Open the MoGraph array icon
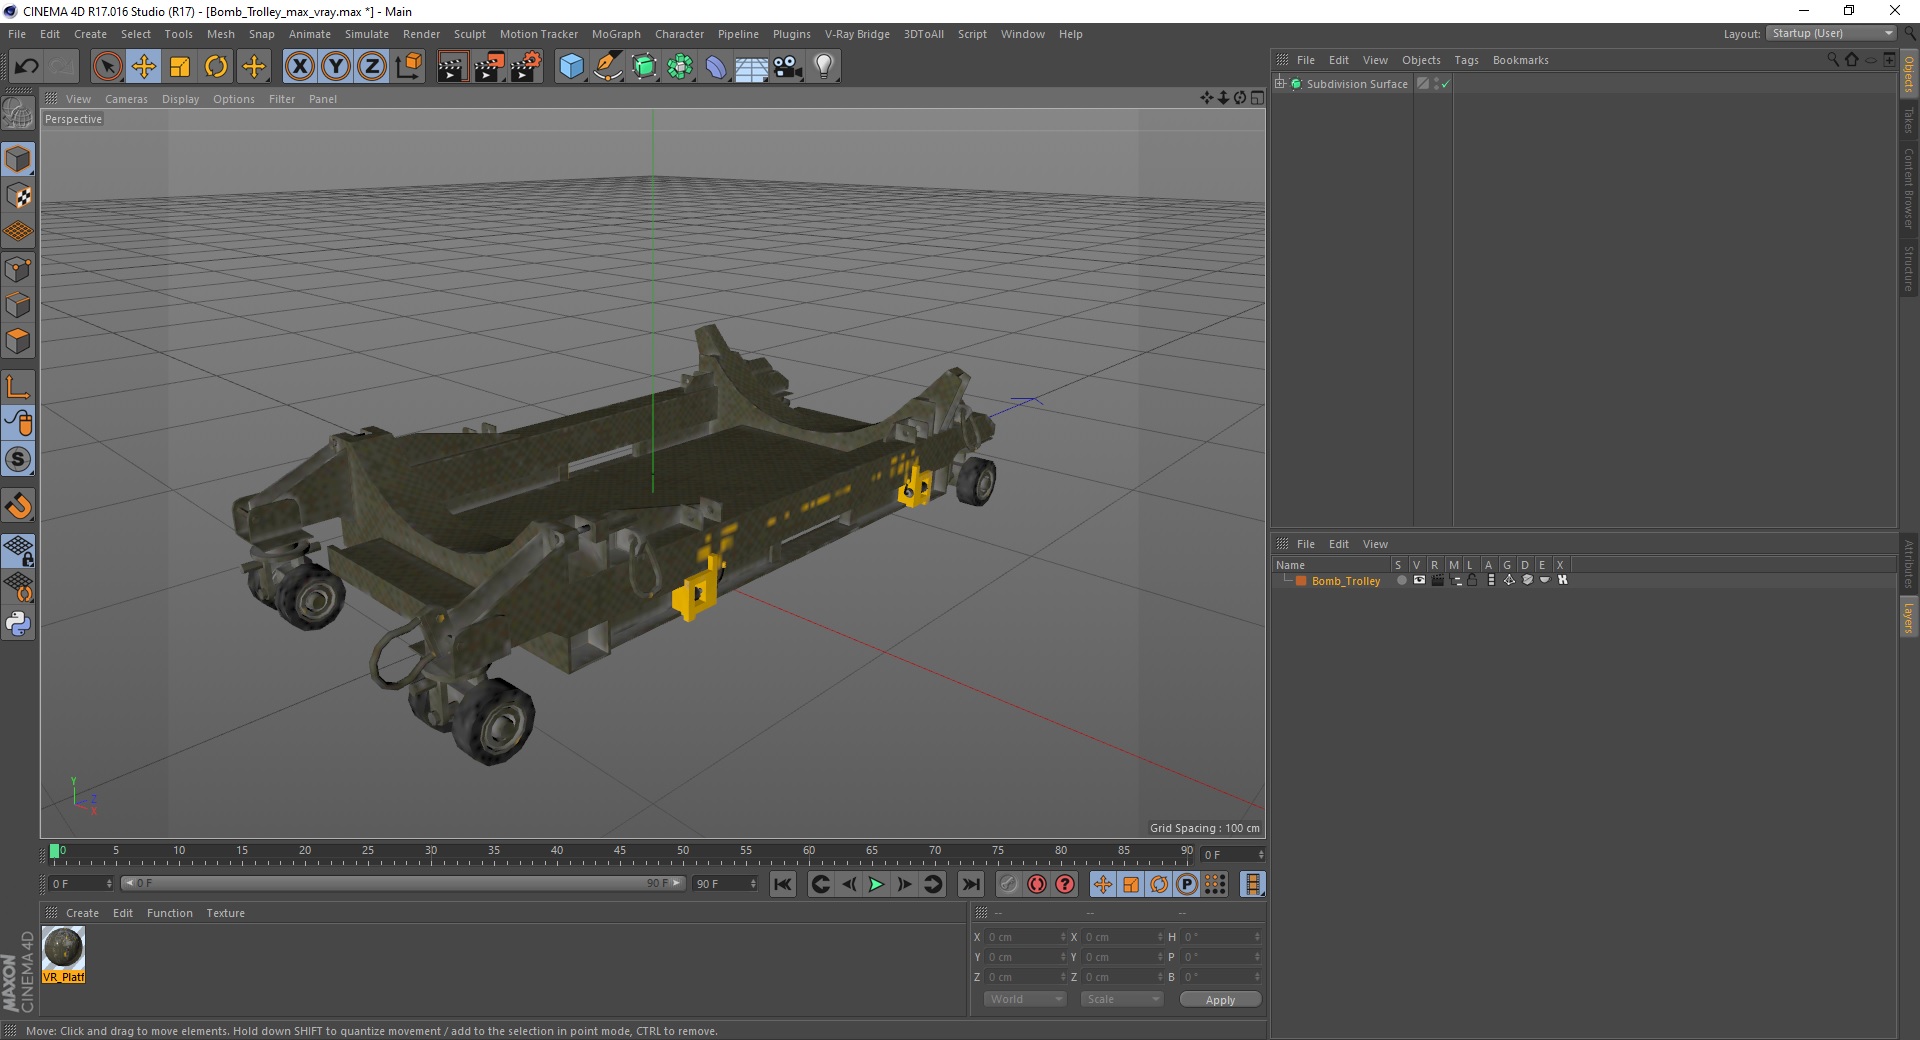Screen dimensions: 1920x1040 click(680, 67)
